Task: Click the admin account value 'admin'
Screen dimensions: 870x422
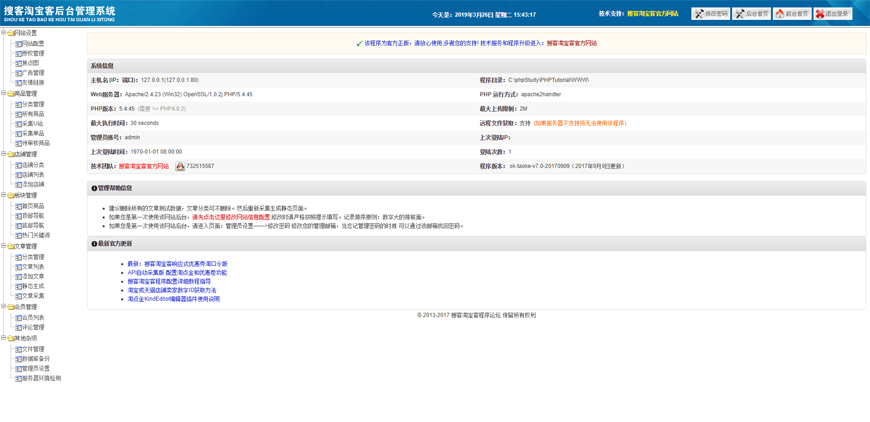Action: pyautogui.click(x=132, y=137)
